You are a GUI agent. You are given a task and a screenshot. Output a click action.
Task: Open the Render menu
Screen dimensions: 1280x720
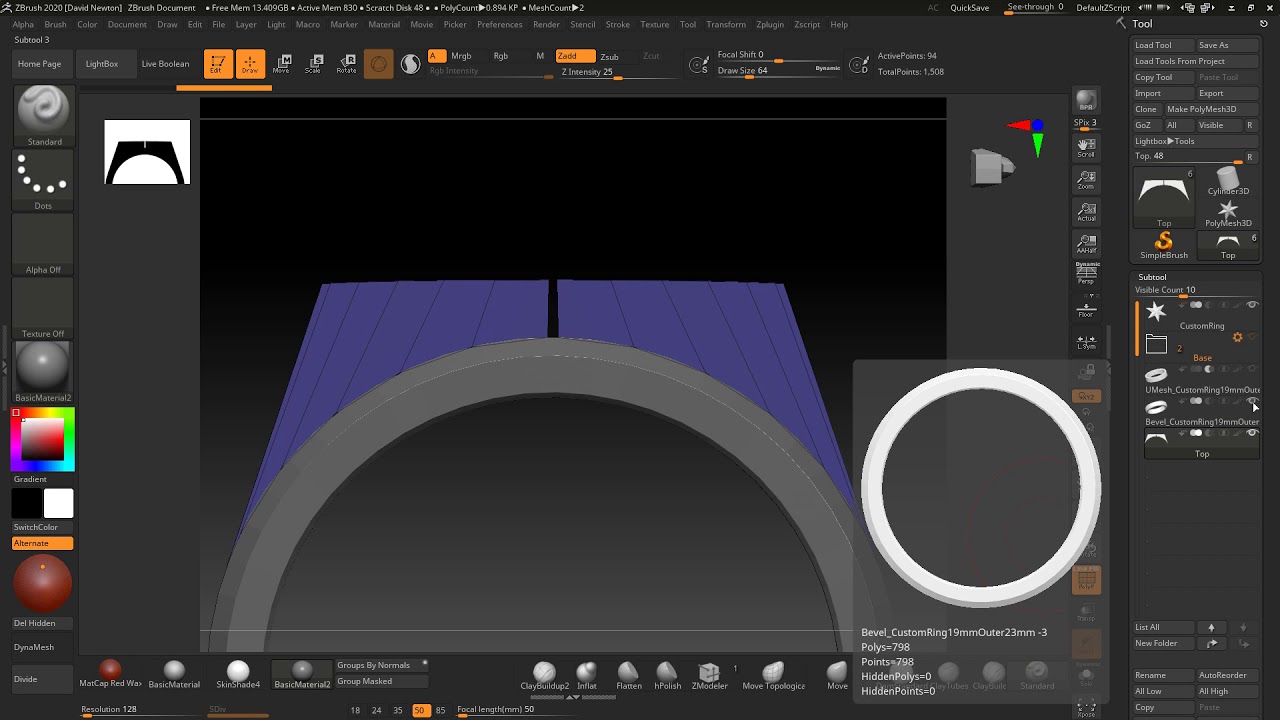click(x=546, y=24)
